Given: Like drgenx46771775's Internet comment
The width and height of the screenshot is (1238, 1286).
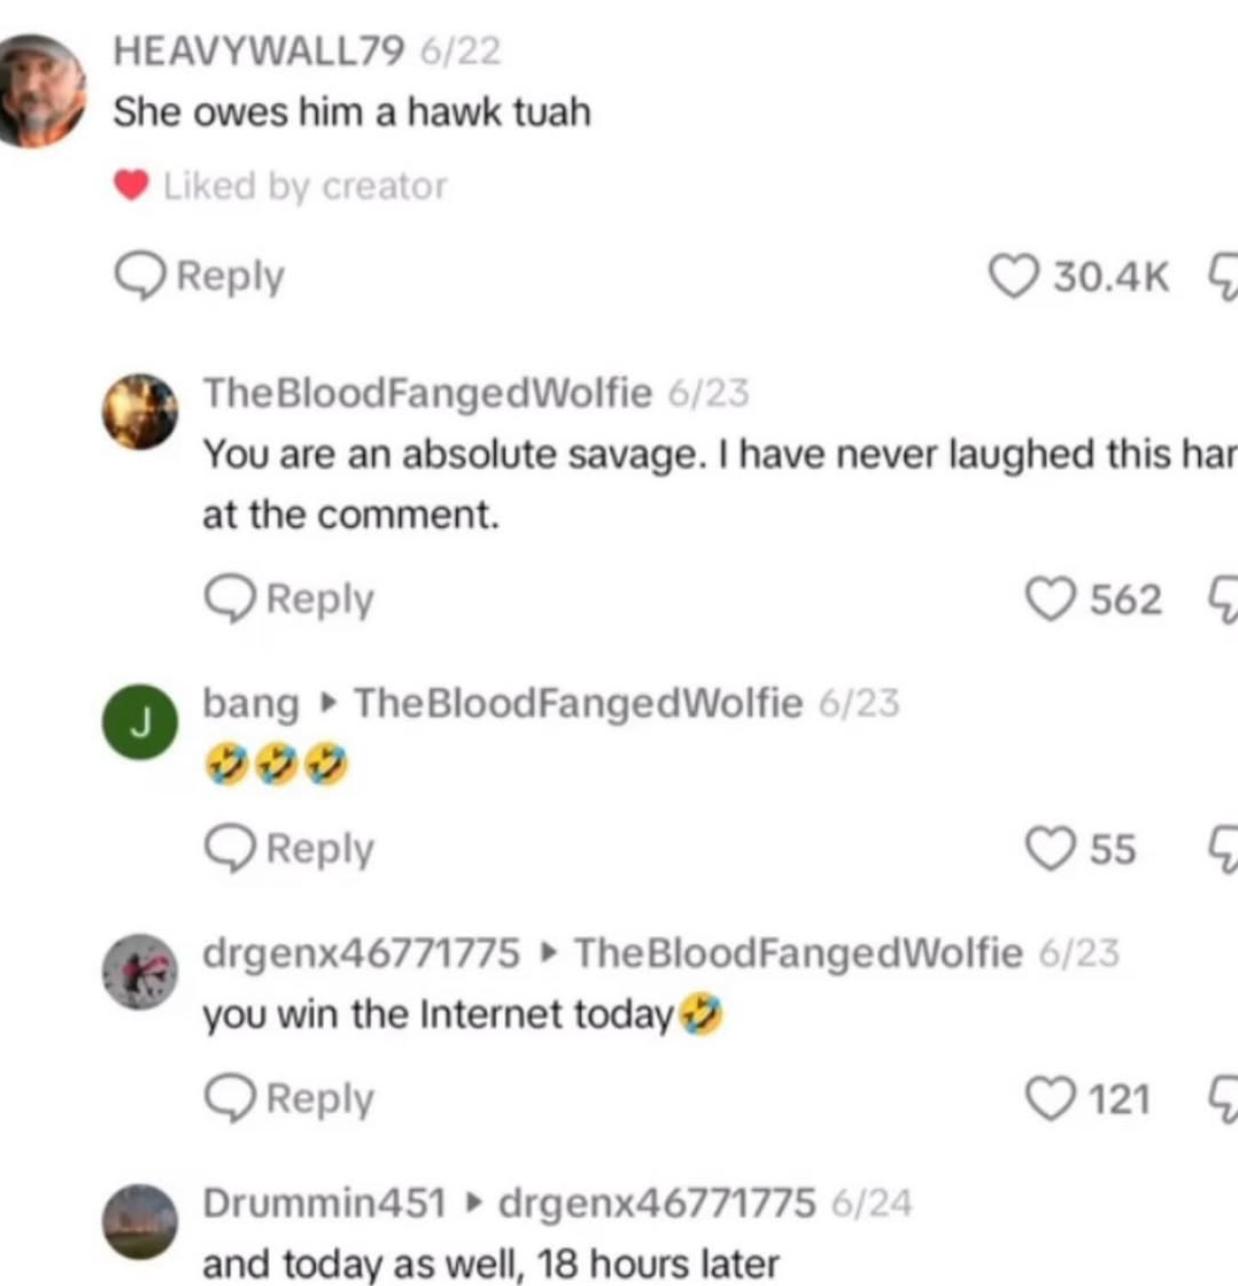Looking at the screenshot, I should pos(1049,1099).
